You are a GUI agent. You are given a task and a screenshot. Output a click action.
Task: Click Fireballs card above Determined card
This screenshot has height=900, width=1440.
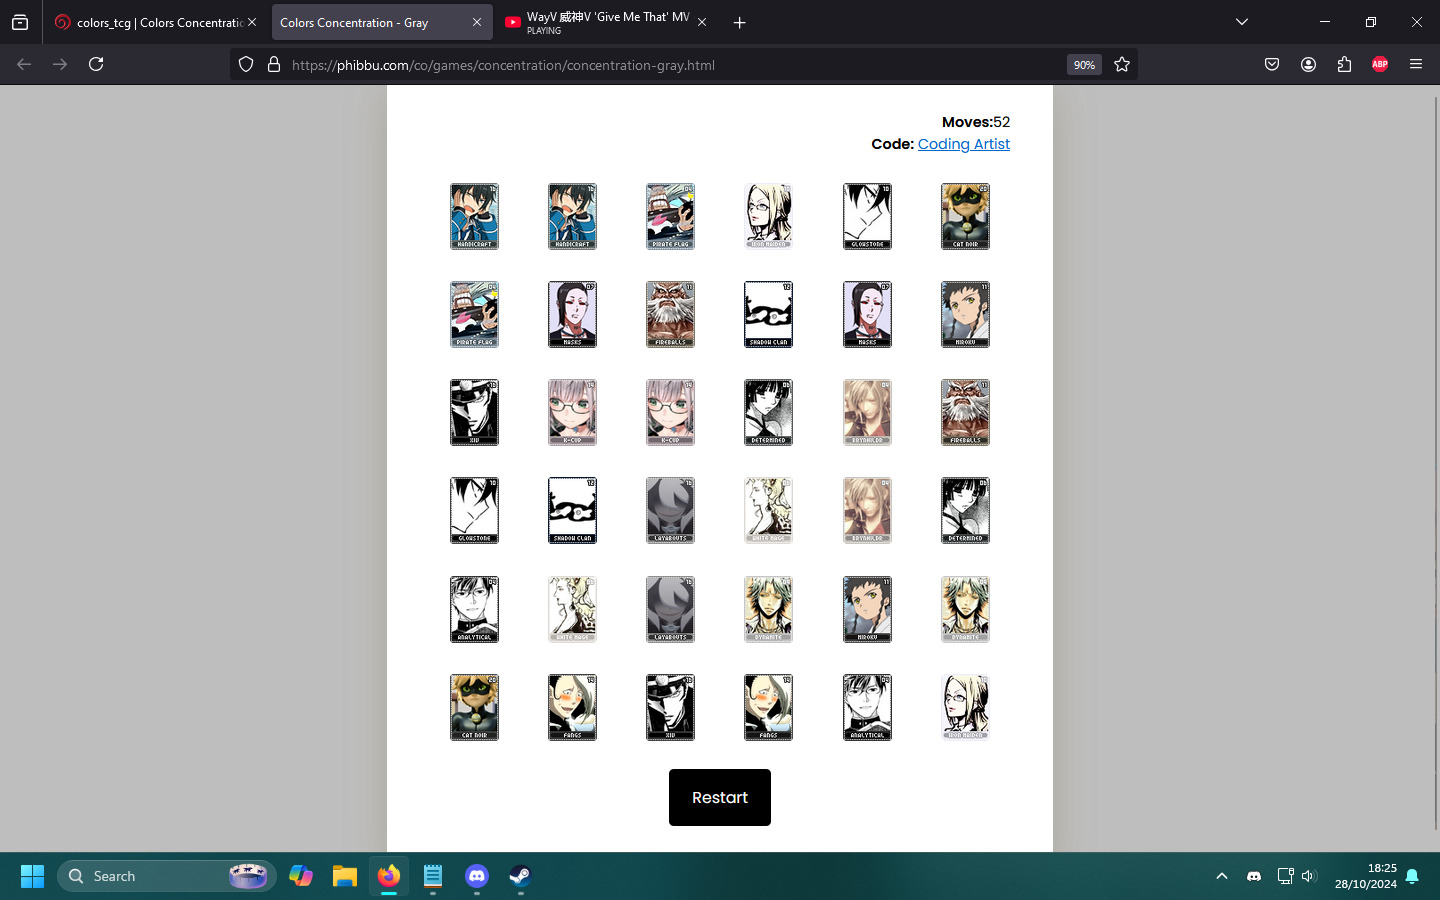(965, 412)
